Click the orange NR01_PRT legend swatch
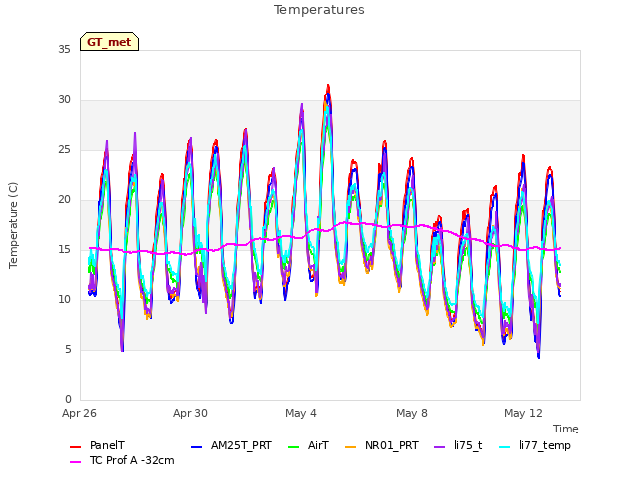Image resolution: width=640 pixels, height=480 pixels. point(351,447)
